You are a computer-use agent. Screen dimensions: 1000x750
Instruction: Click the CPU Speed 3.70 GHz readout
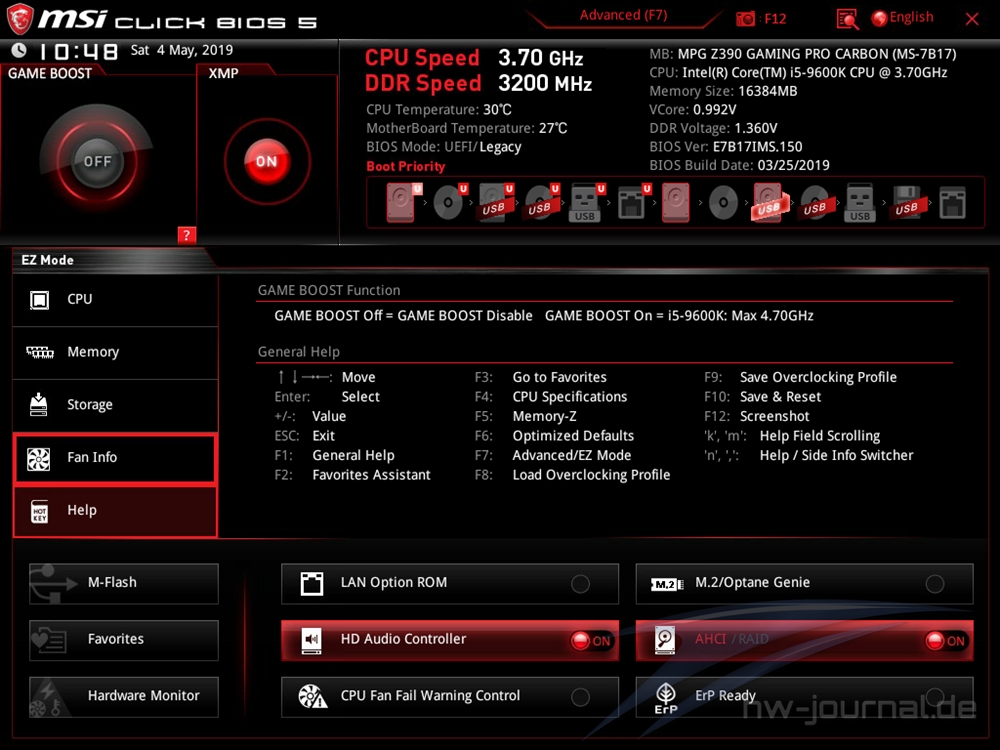point(474,58)
